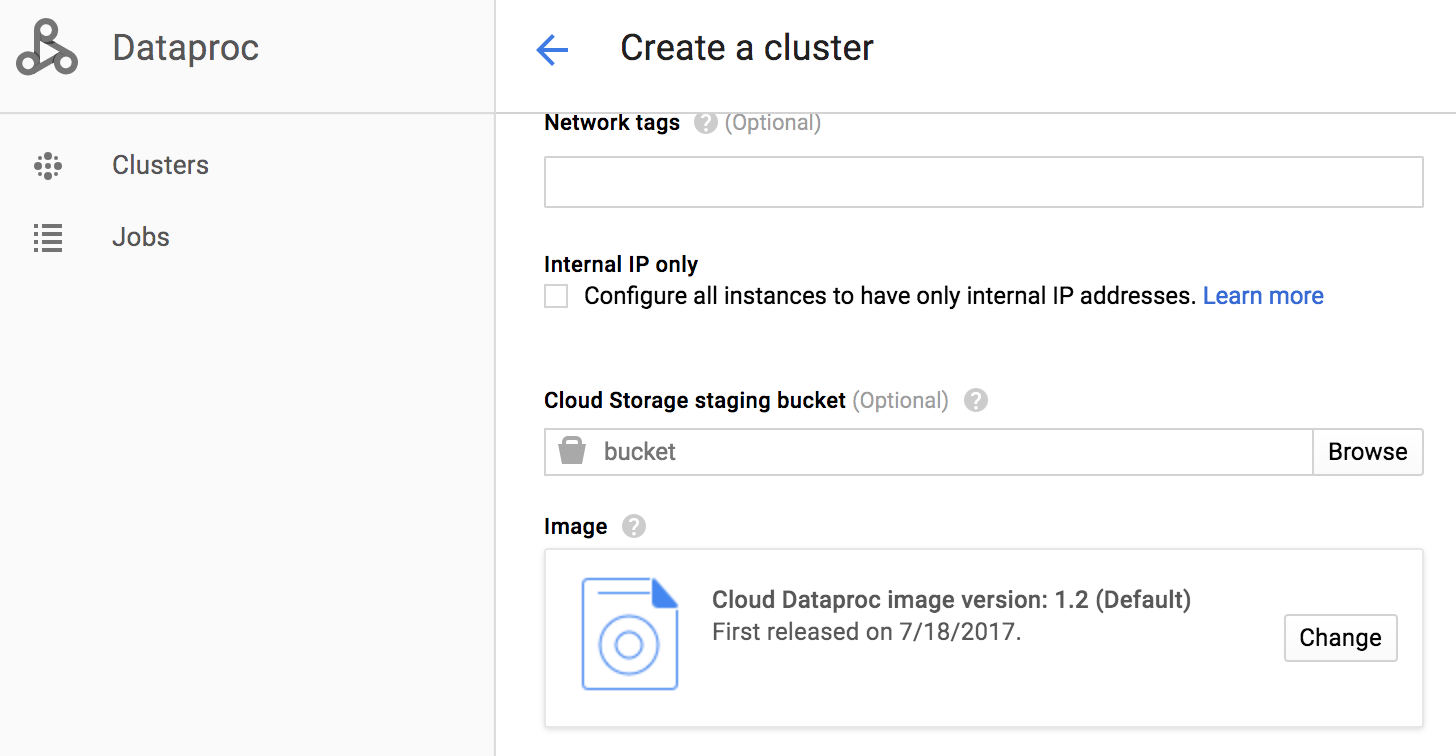Image resolution: width=1456 pixels, height=756 pixels.
Task: Open the Network tags help tooltip icon
Action: click(x=704, y=122)
